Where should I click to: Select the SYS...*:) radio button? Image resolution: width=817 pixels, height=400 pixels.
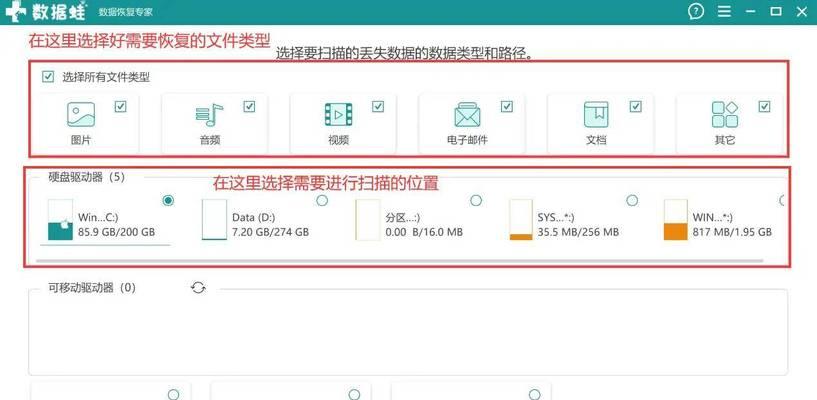coord(632,201)
